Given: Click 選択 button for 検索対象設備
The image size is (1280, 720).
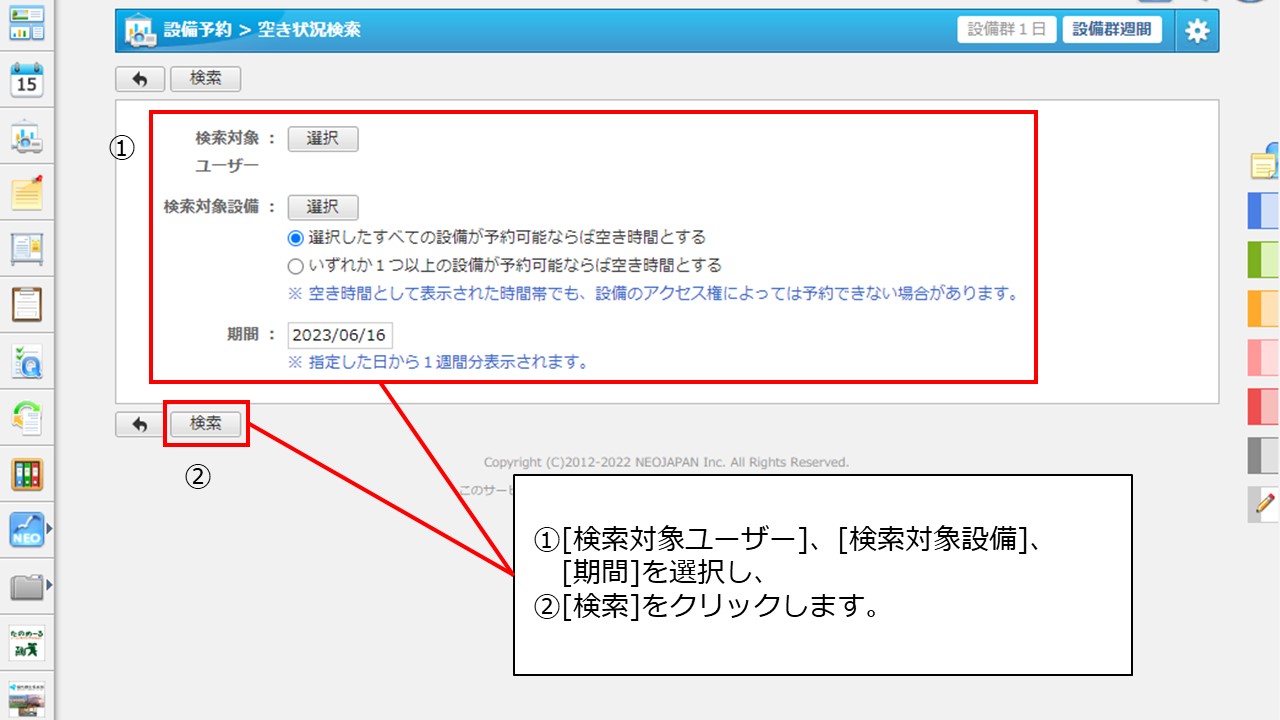Looking at the screenshot, I should 322,207.
